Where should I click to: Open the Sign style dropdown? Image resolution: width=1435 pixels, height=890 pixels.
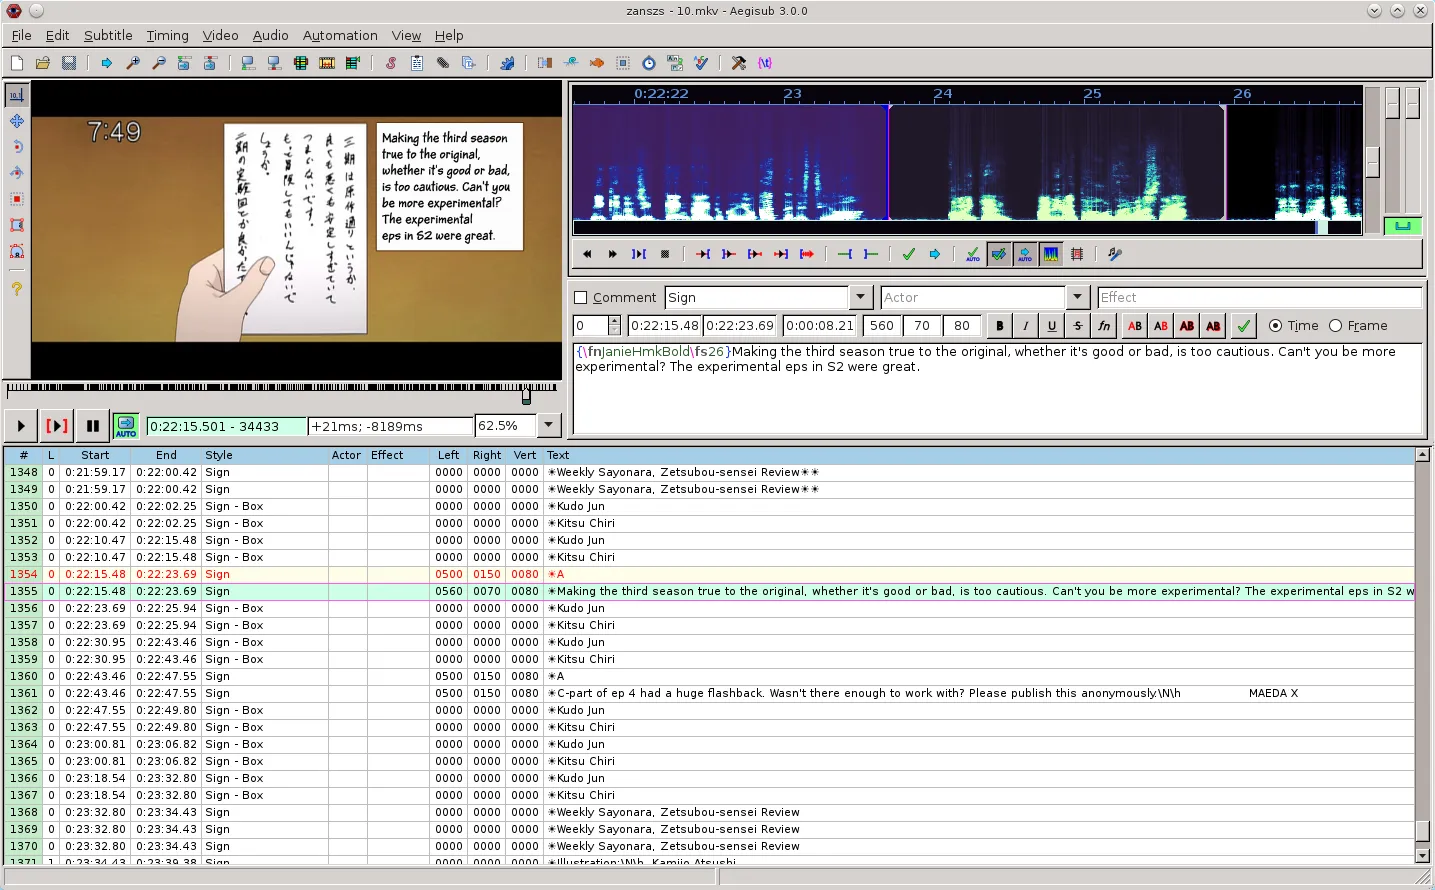coord(861,297)
